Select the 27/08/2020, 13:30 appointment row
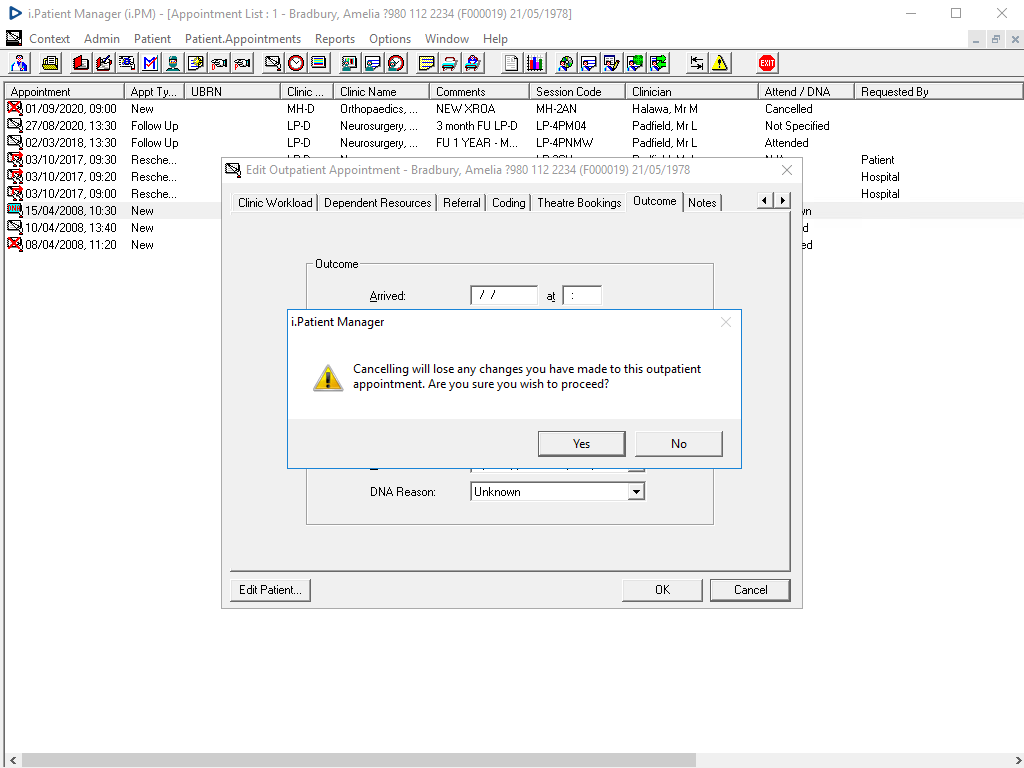The height and width of the screenshot is (768, 1024). pyautogui.click(x=514, y=126)
